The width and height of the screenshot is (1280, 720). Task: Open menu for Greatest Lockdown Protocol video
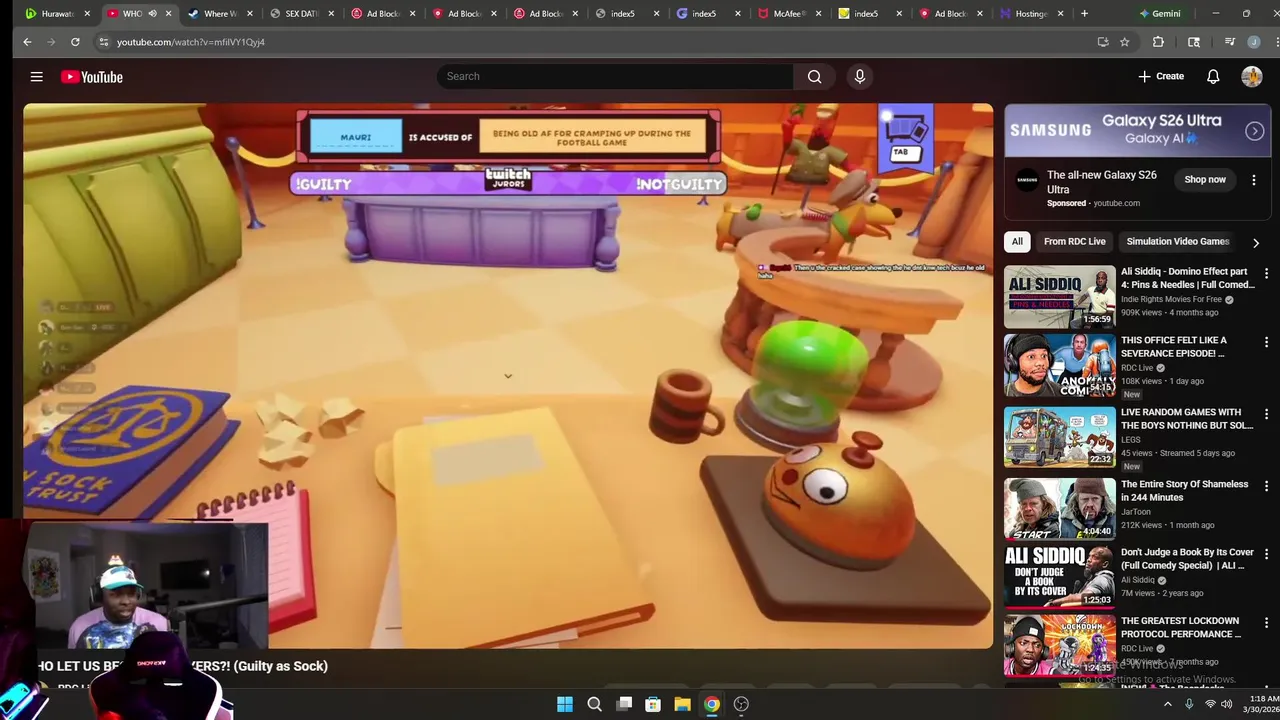[x=1266, y=623]
